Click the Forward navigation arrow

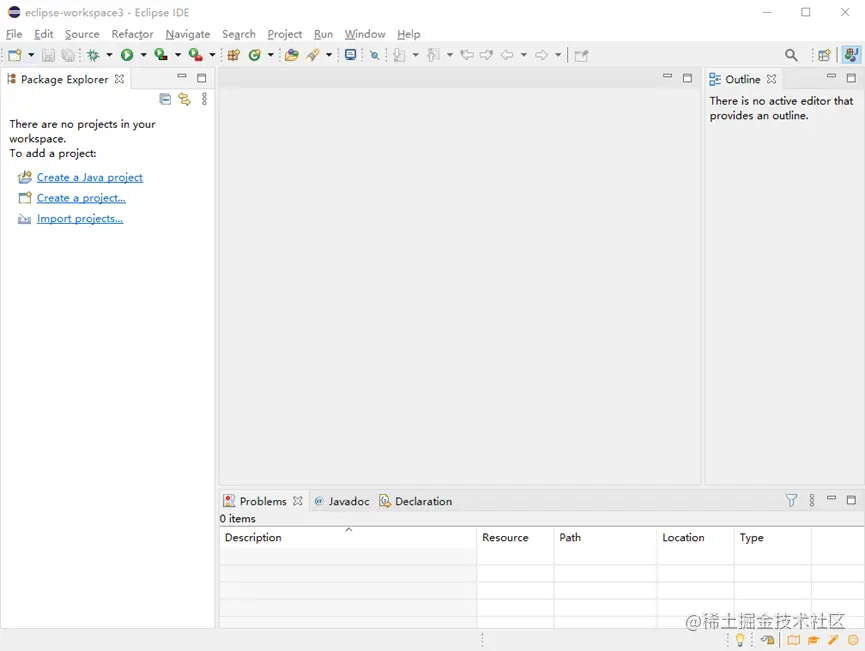541,55
